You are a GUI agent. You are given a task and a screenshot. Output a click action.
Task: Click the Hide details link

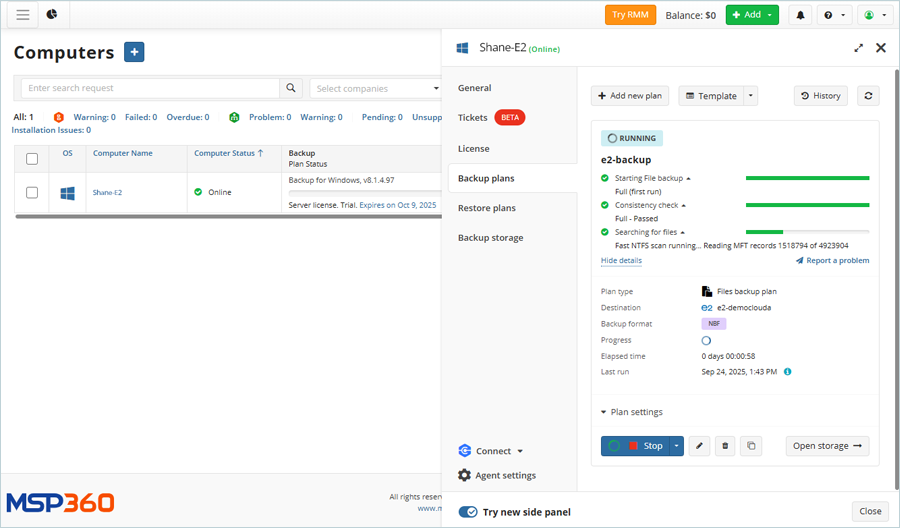(621, 260)
